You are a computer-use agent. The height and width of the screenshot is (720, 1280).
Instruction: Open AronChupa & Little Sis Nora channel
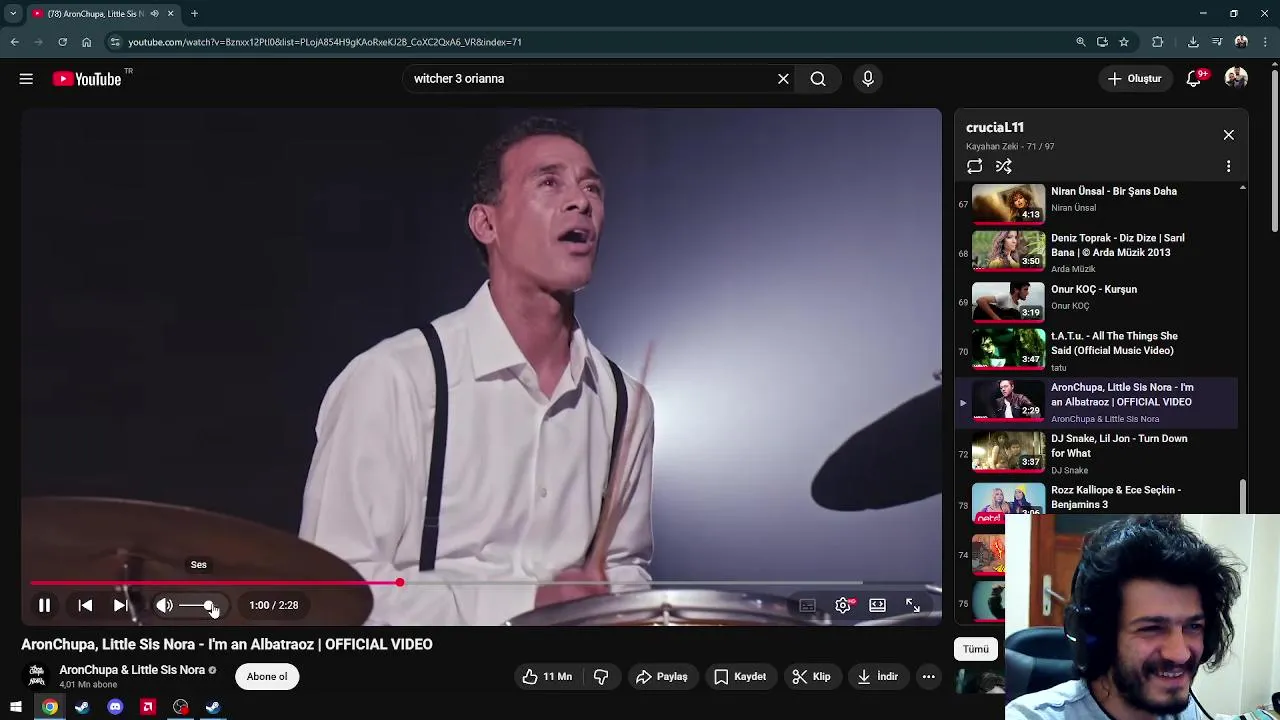pos(132,670)
